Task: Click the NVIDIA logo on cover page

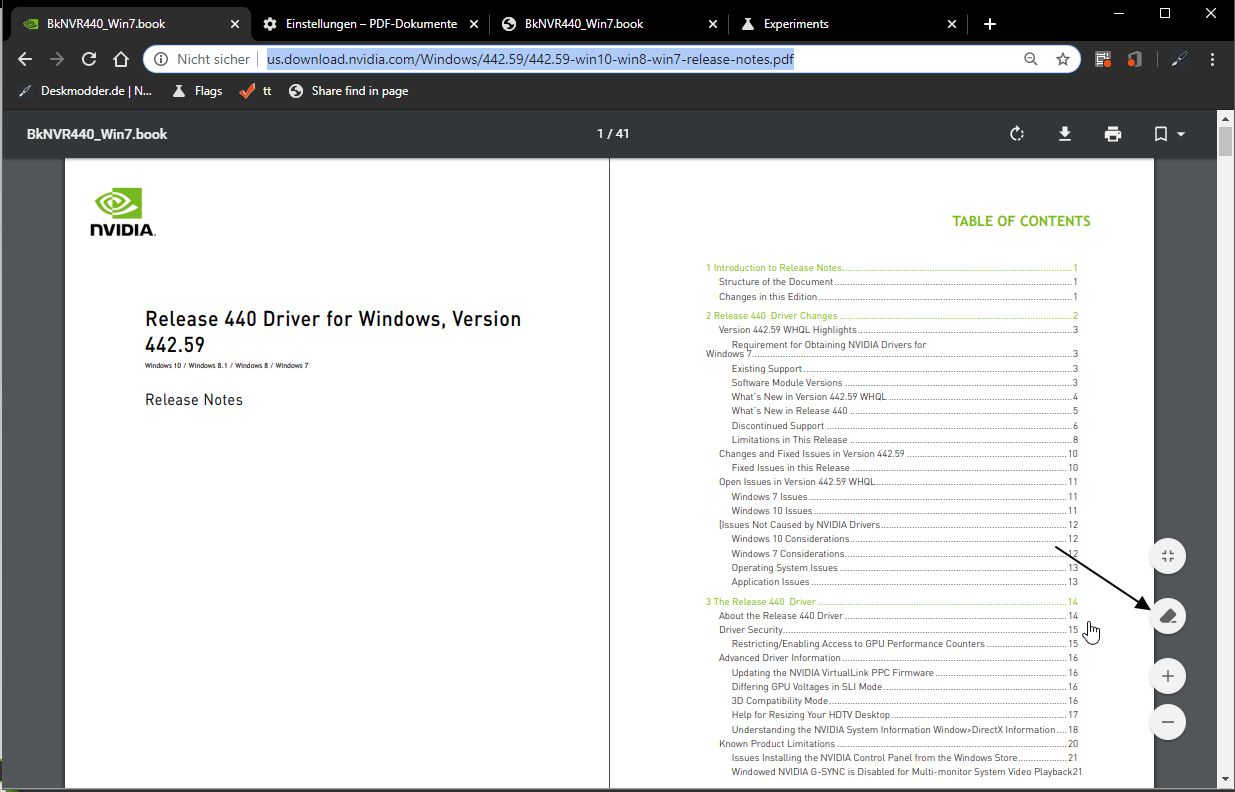Action: 122,213
